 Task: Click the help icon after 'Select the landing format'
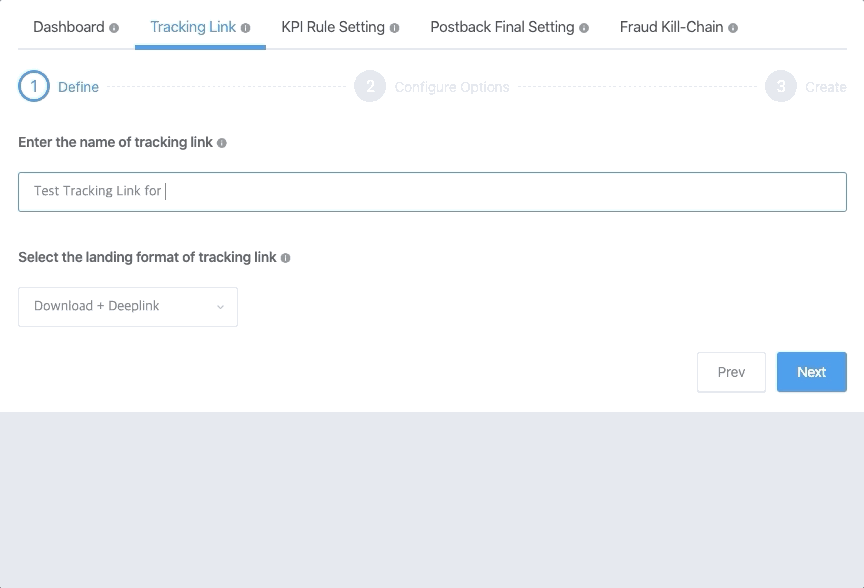click(285, 257)
